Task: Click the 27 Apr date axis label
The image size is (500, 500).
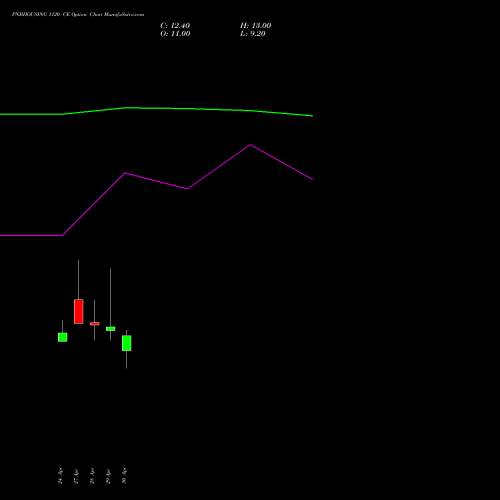Action: pyautogui.click(x=76, y=476)
